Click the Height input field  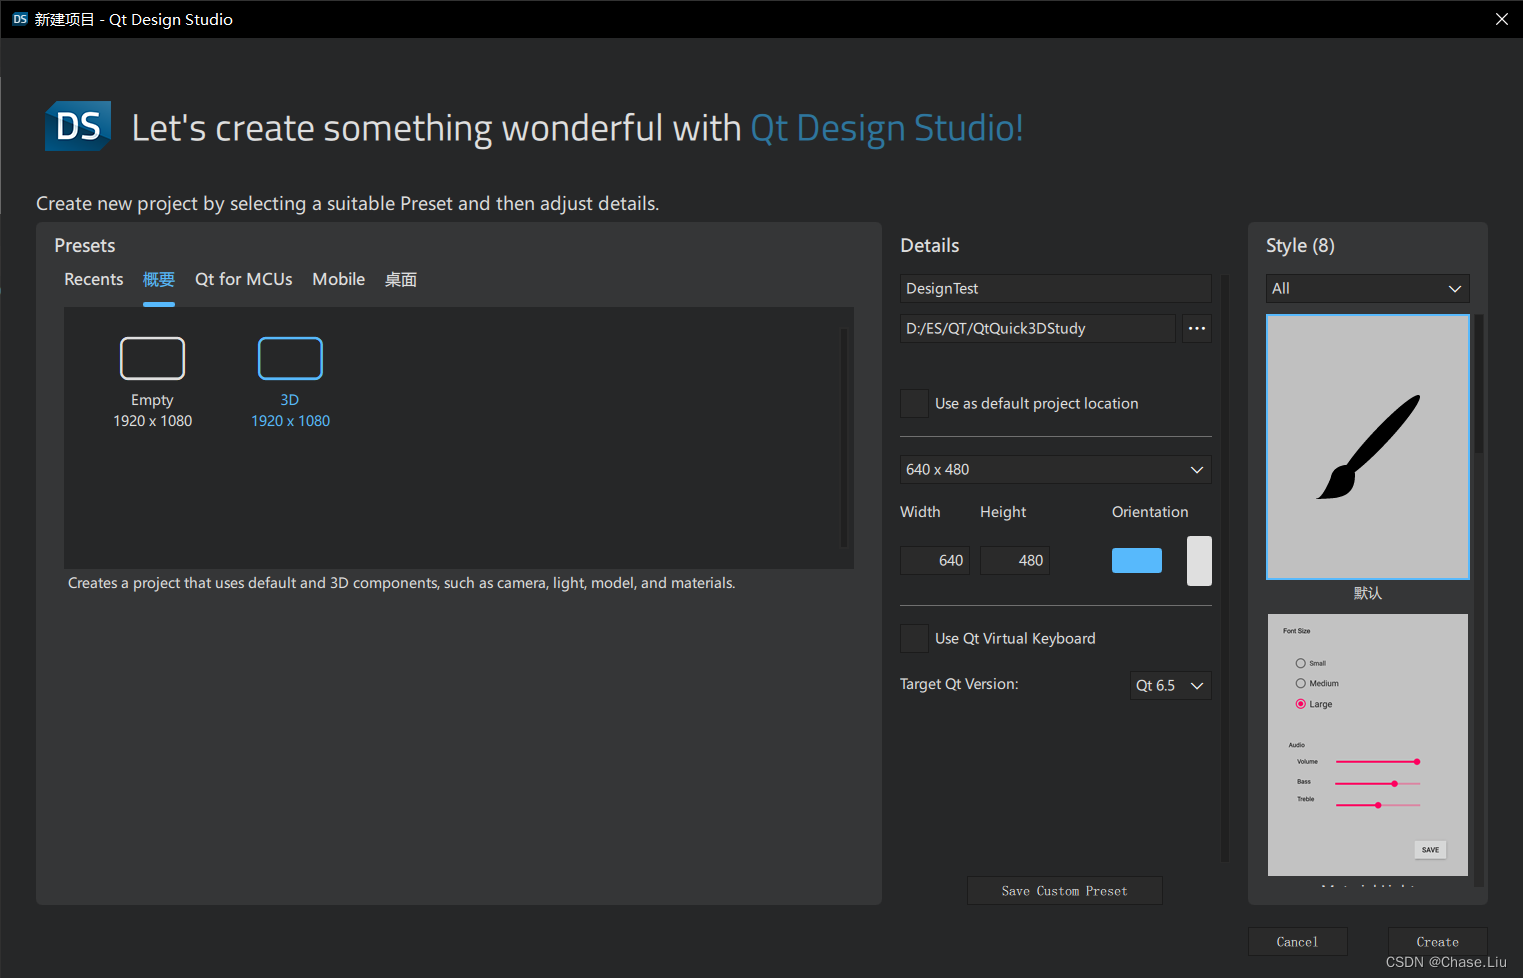1014,560
